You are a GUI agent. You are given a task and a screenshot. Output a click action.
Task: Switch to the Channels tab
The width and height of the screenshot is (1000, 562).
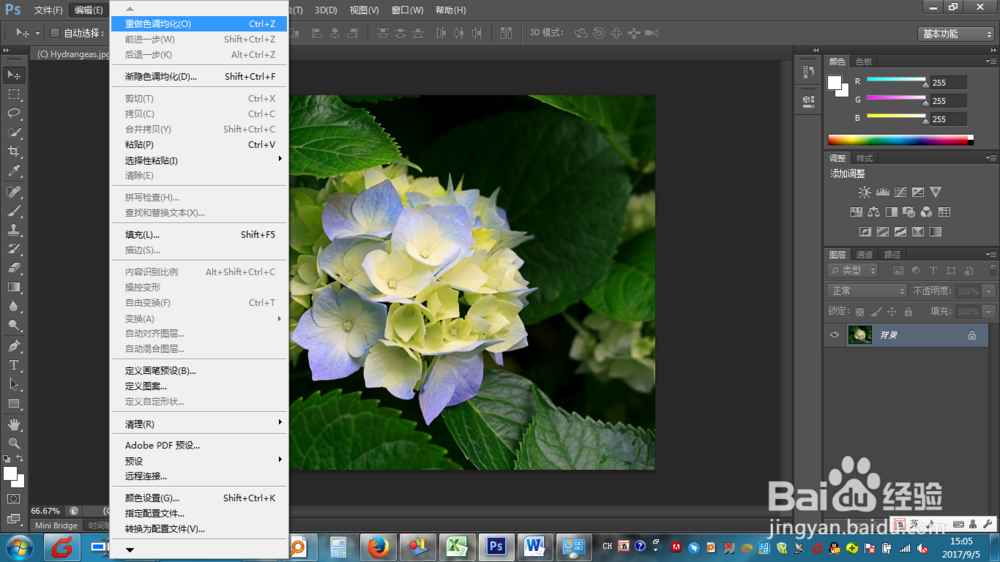(x=864, y=255)
